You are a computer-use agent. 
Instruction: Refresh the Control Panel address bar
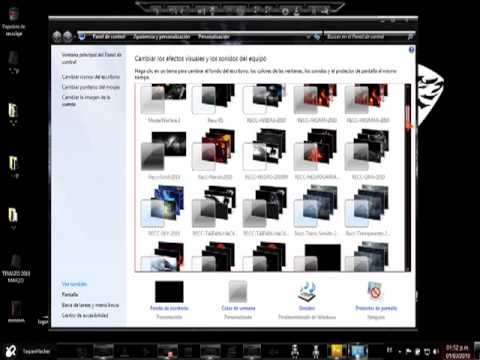[317, 36]
